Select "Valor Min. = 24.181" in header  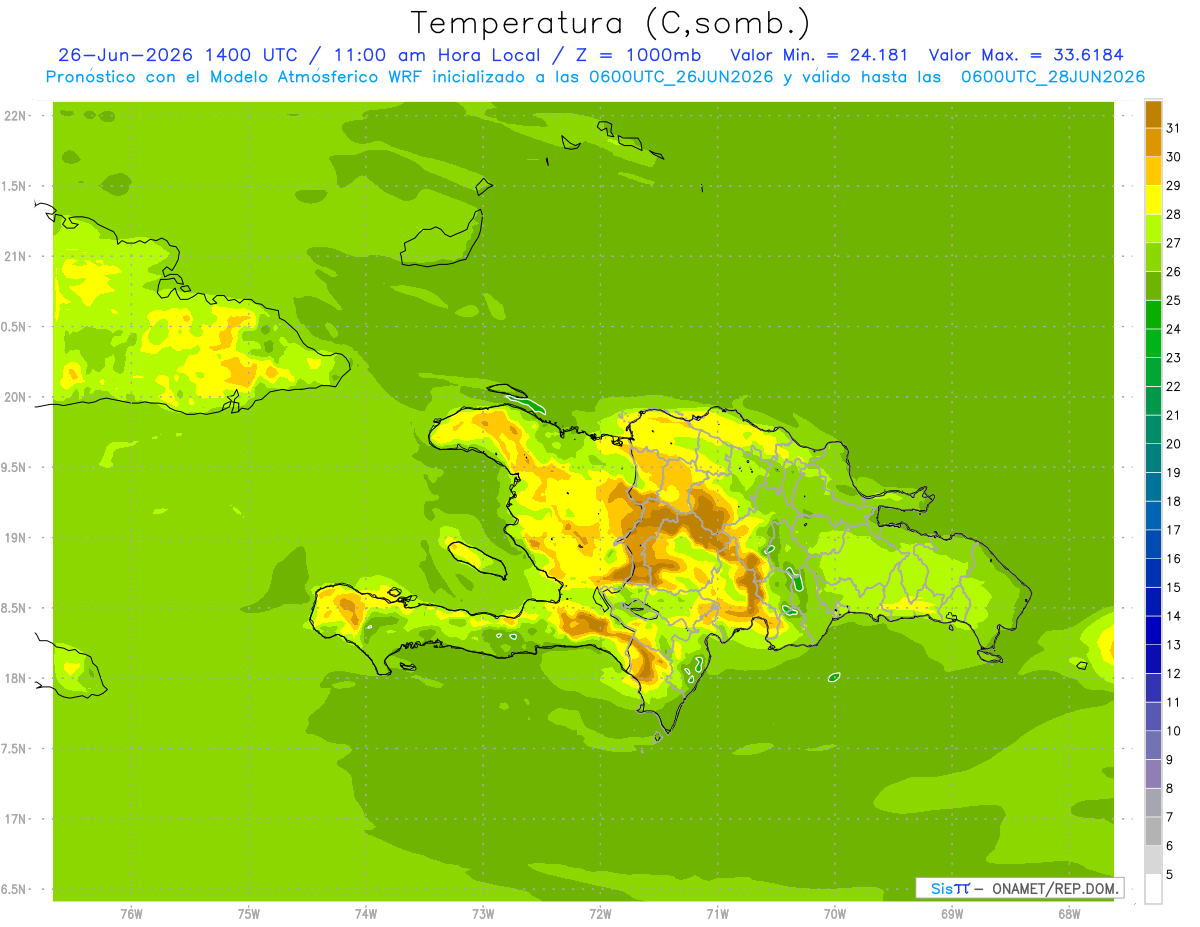pyautogui.click(x=819, y=55)
